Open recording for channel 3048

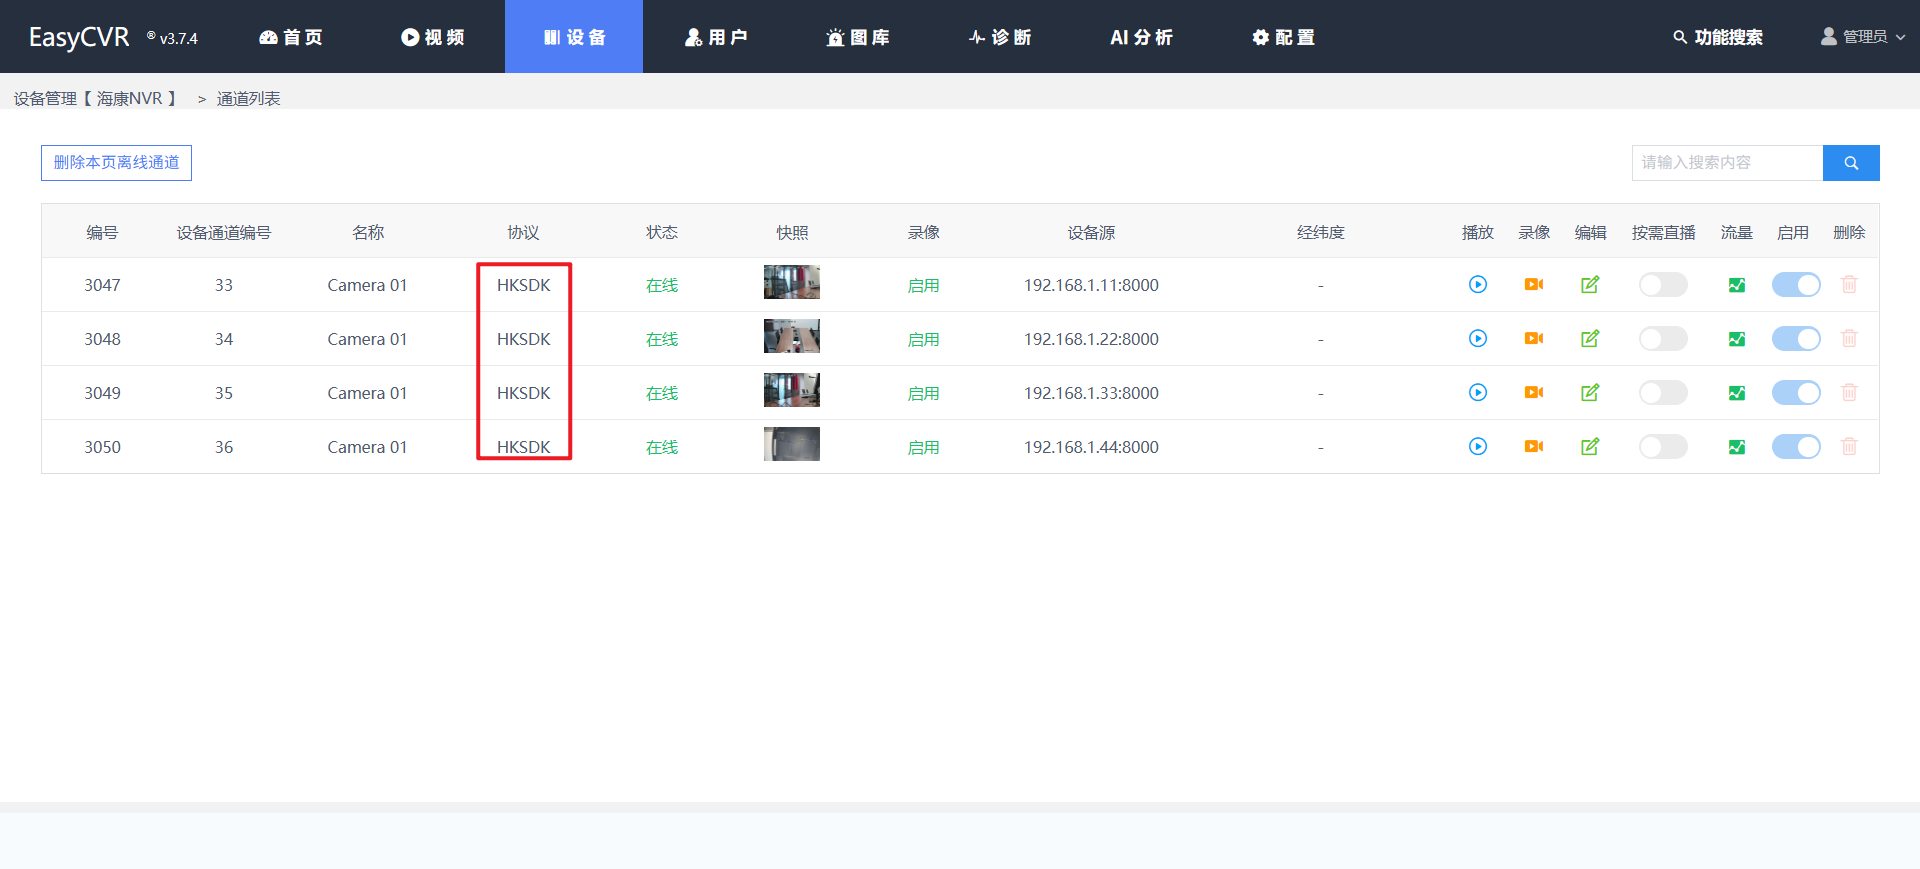pos(1533,339)
